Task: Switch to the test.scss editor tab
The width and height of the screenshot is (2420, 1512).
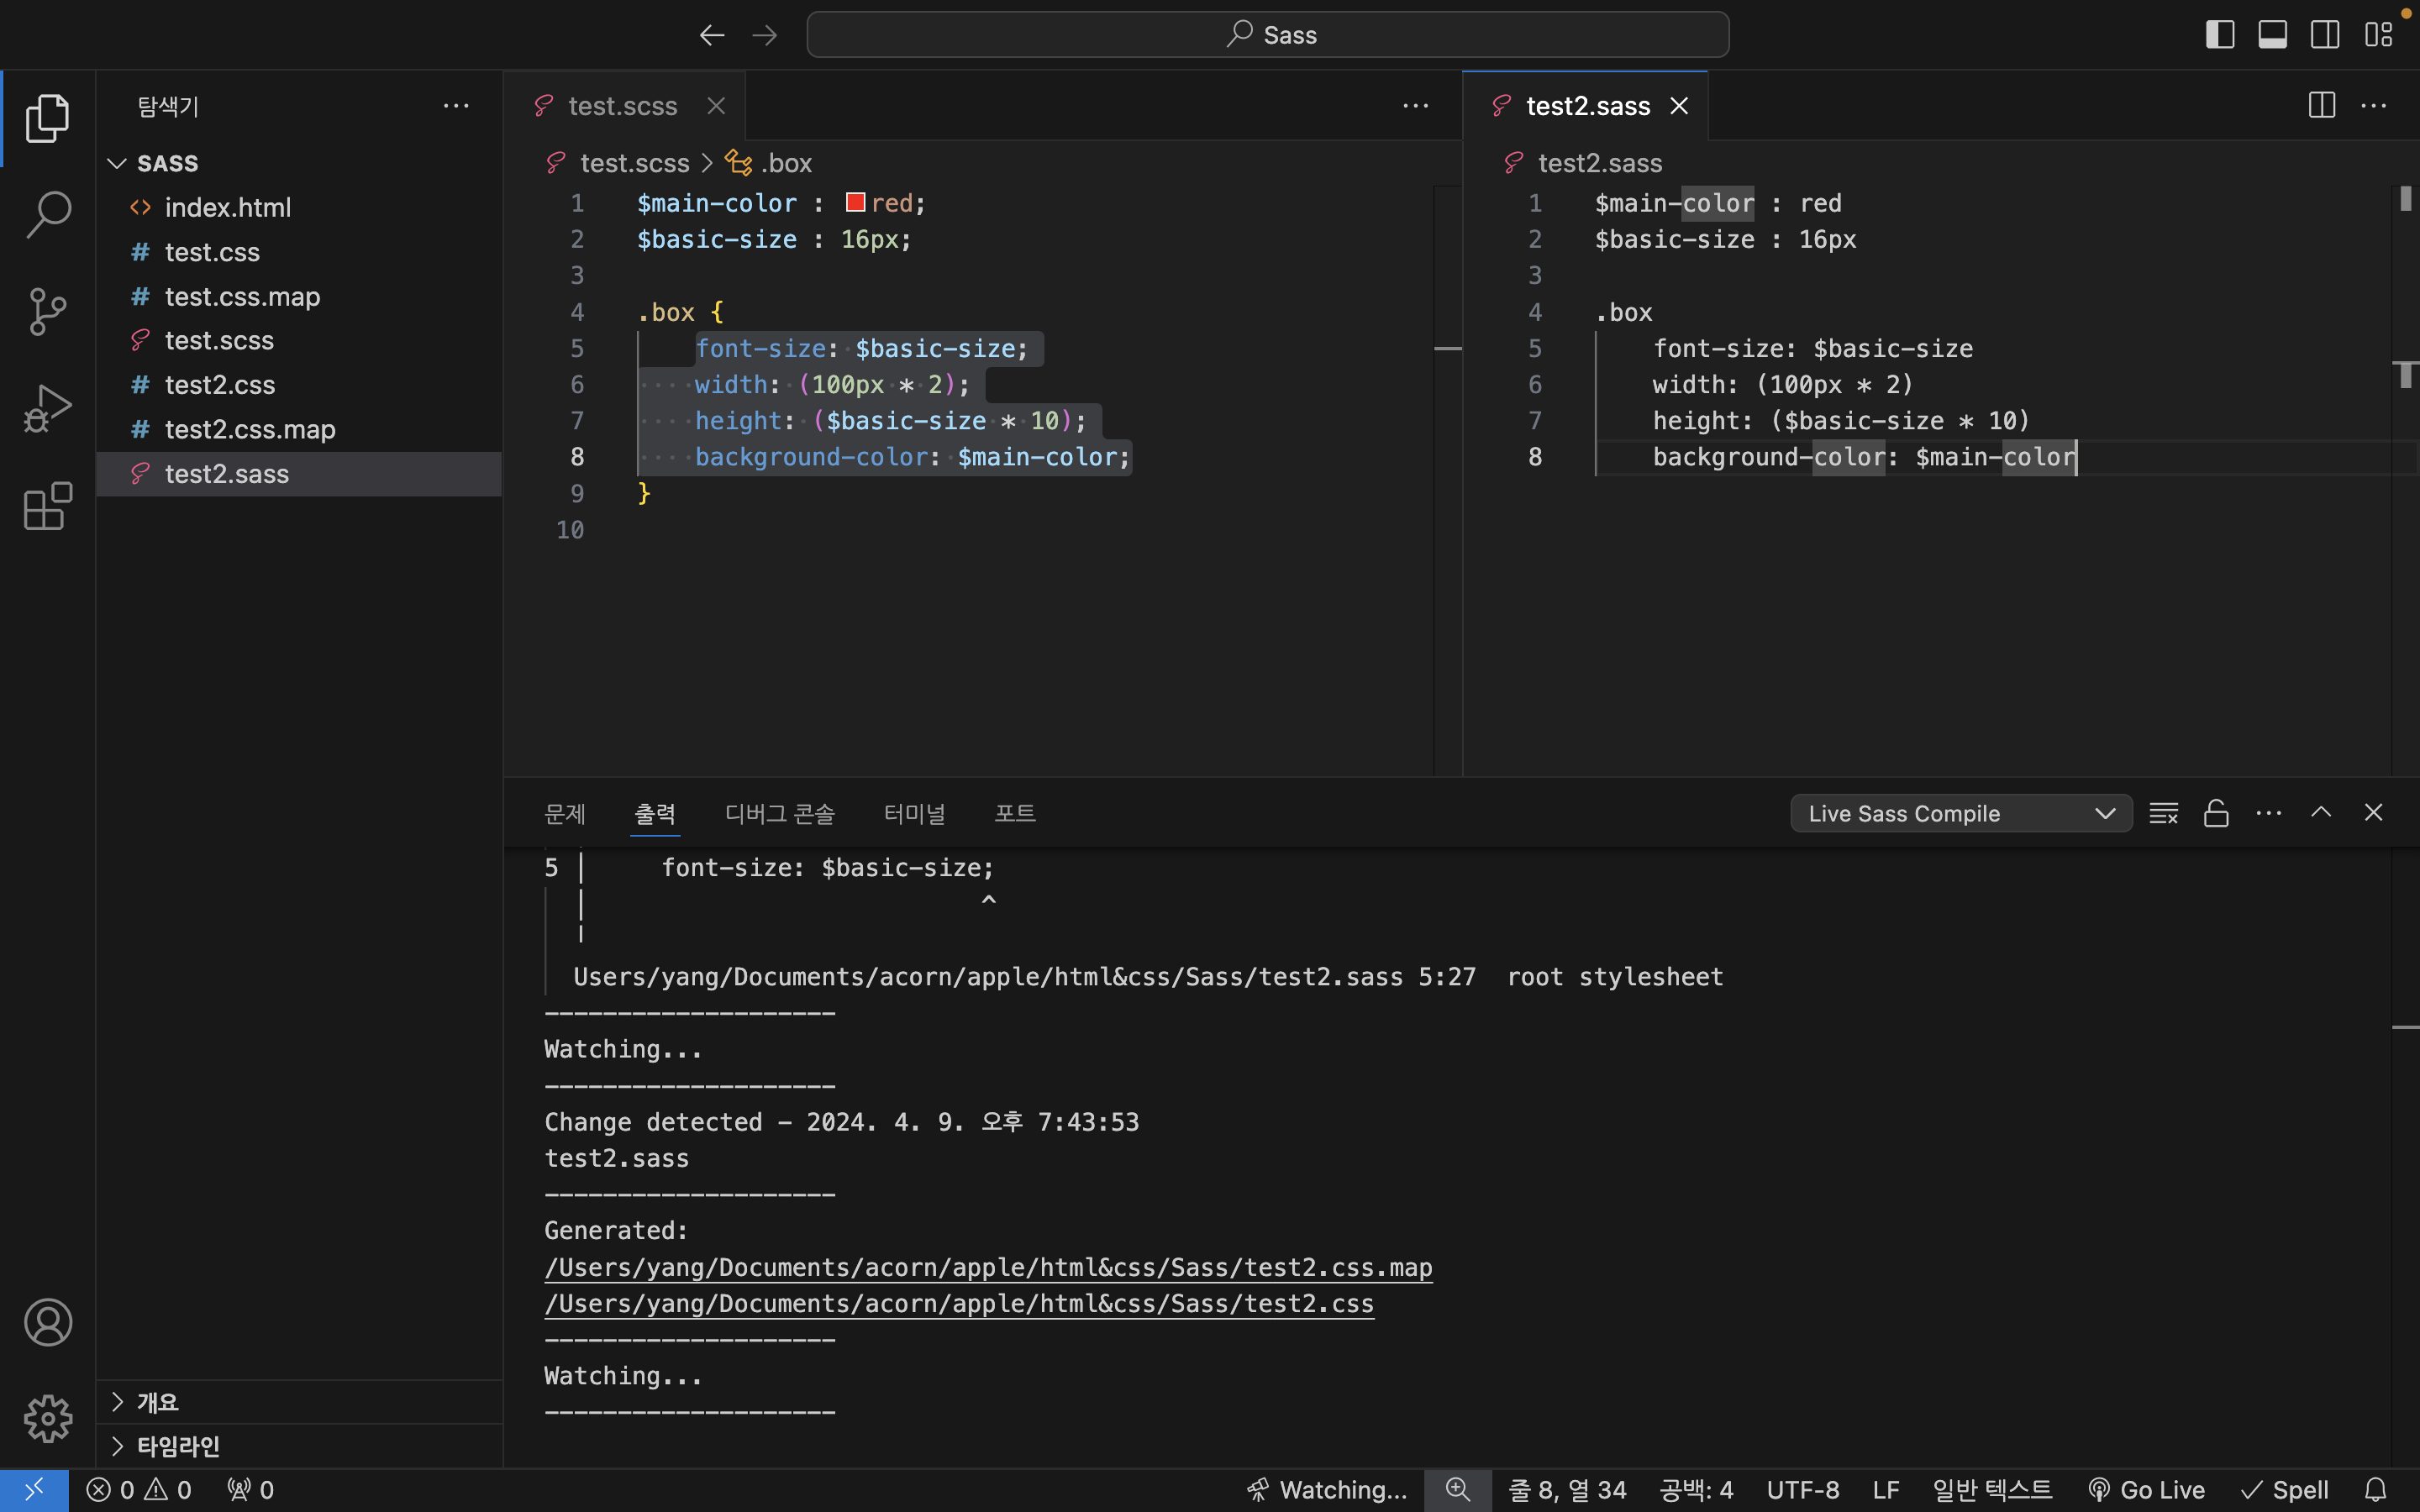Action: [622, 106]
